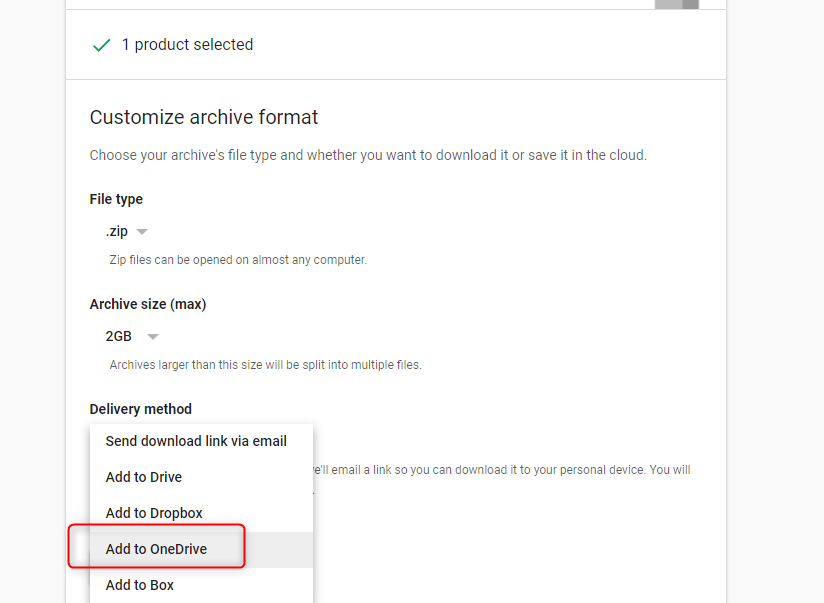Click the File type label
The image size is (824, 603).
[x=116, y=199]
